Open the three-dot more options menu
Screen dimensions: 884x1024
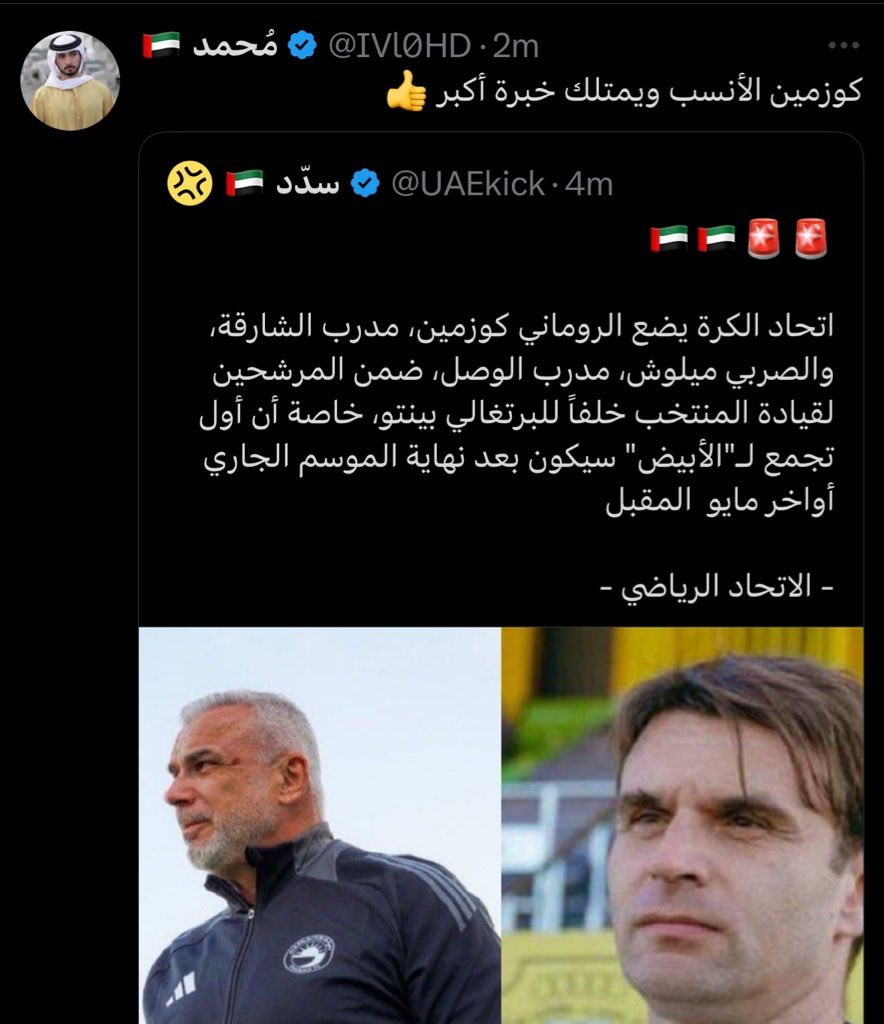[x=844, y=45]
